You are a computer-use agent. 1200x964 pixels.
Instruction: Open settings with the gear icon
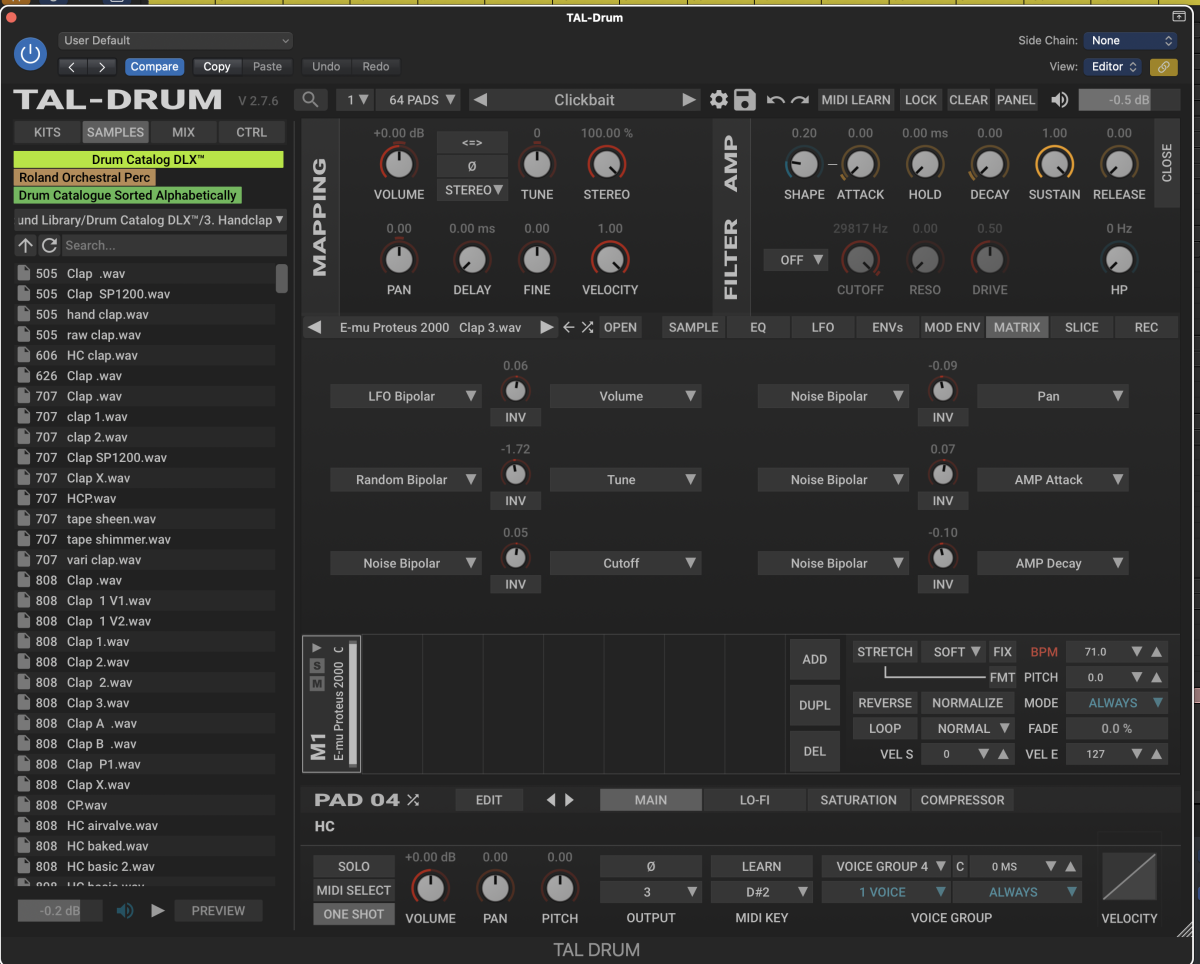coord(718,100)
